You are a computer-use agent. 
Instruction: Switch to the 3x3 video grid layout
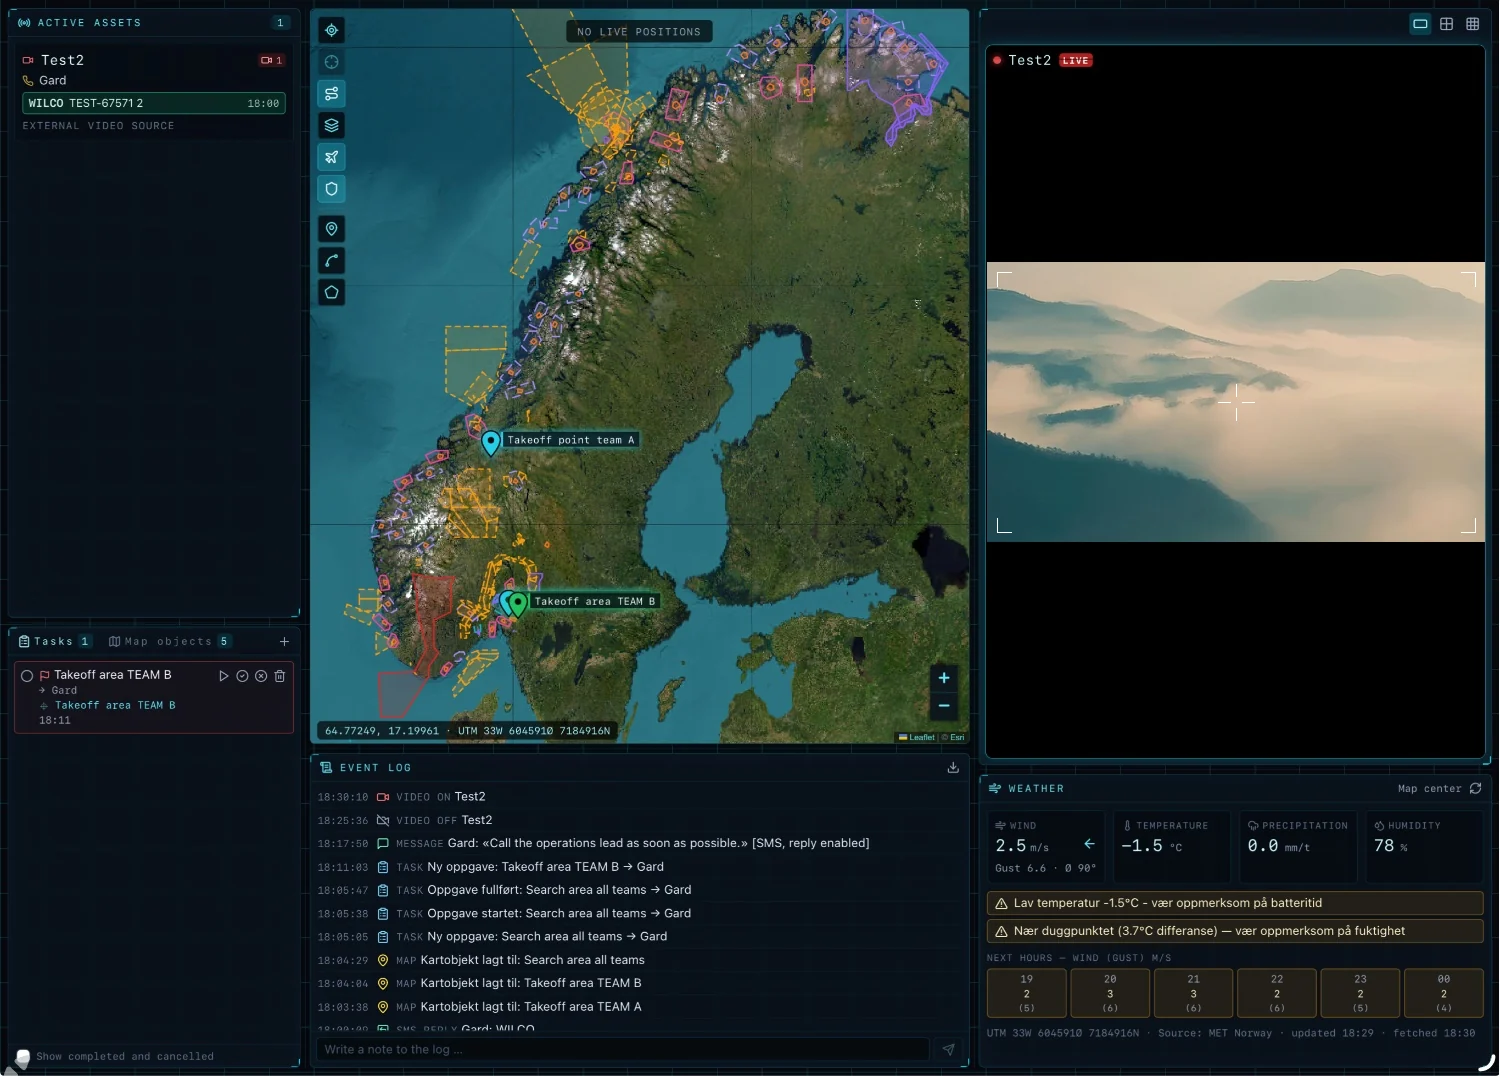point(1473,24)
